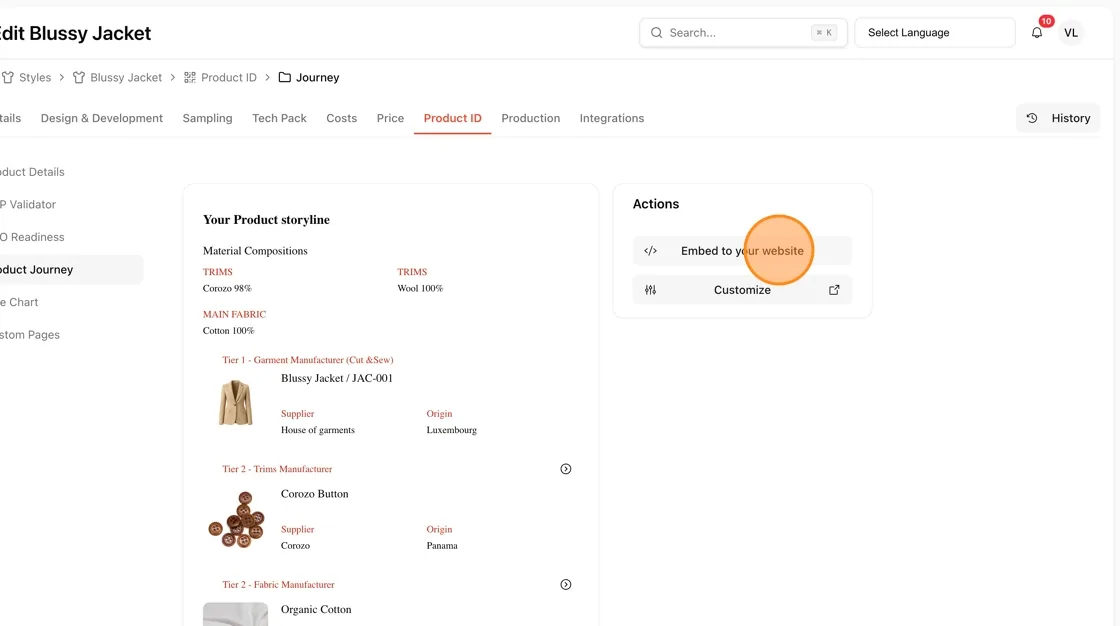Navigate to Product ID breadcrumb
Viewport: 1120px width, 626px height.
229,77
